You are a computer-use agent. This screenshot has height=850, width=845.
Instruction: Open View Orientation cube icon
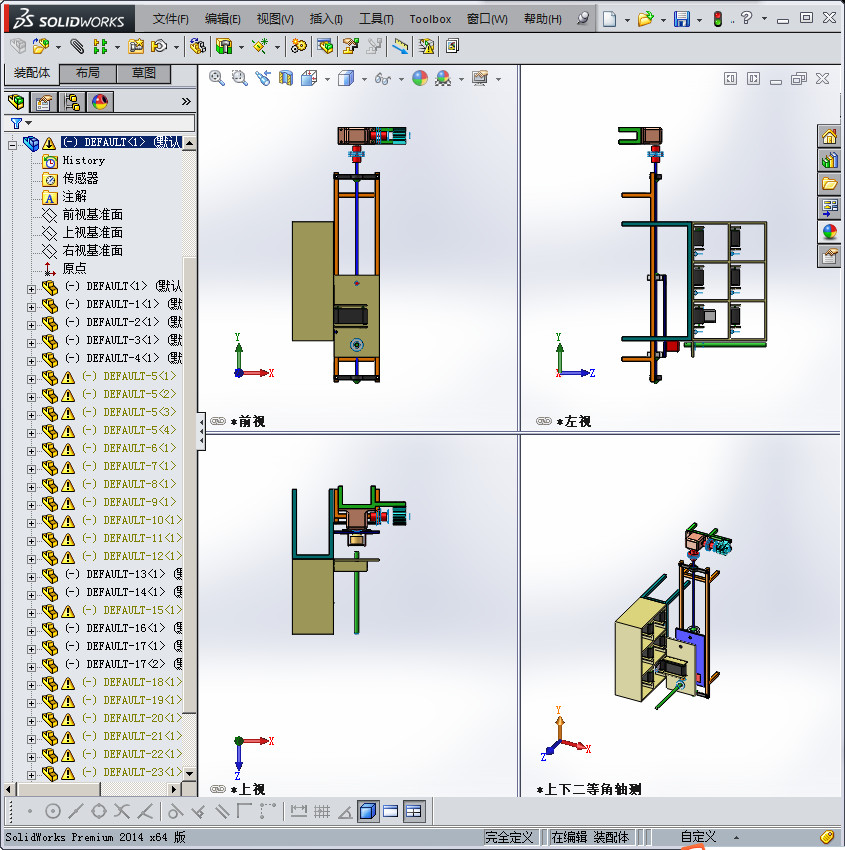pyautogui.click(x=309, y=79)
